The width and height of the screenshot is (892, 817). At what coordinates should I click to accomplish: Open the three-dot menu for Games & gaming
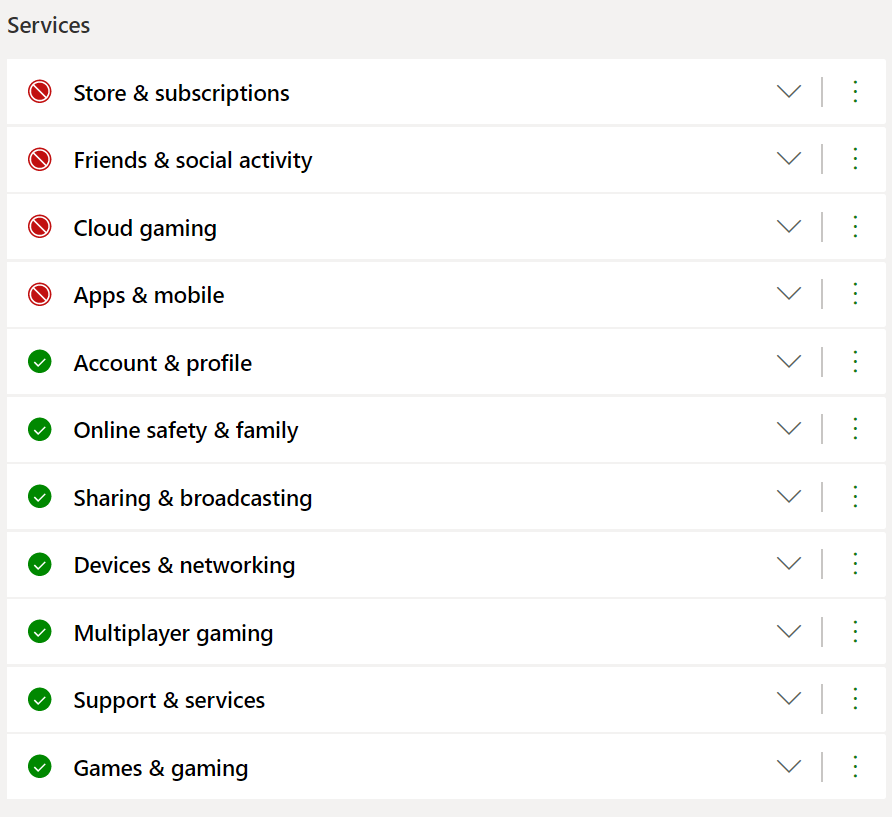tap(855, 767)
